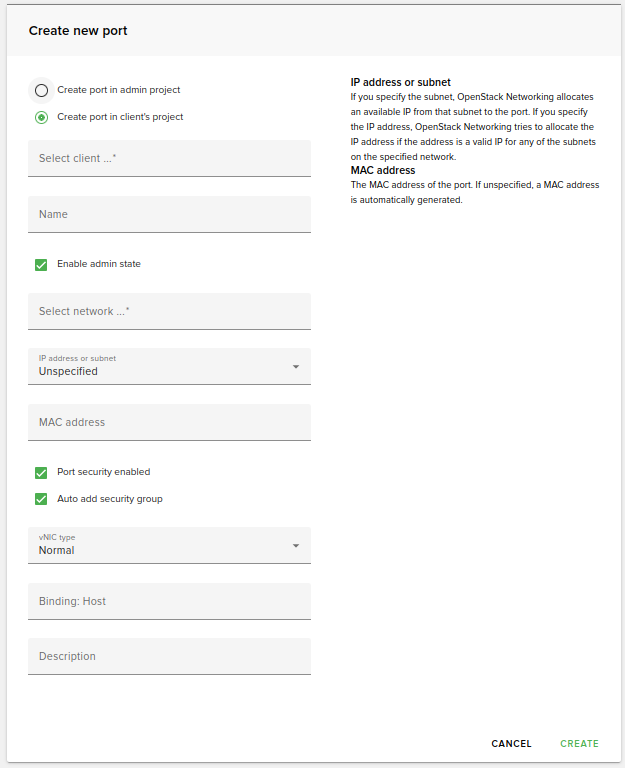Focus the MAC address input field

pyautogui.click(x=169, y=422)
